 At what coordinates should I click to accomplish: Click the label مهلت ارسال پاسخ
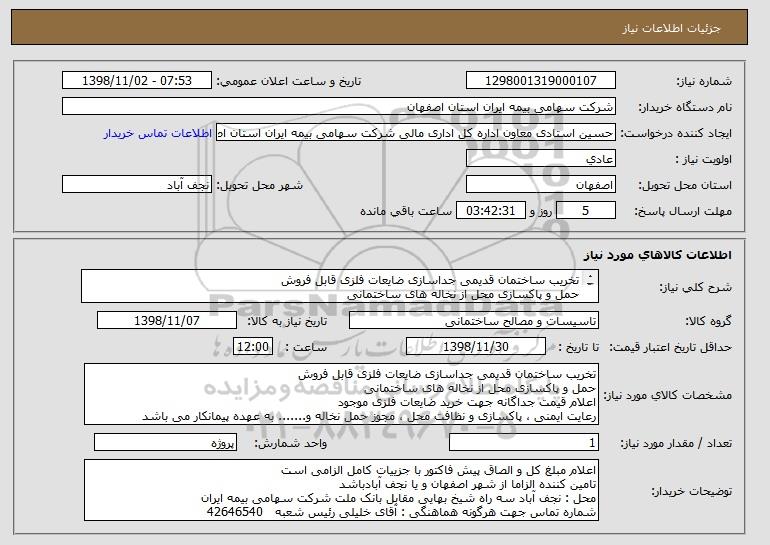tap(683, 211)
